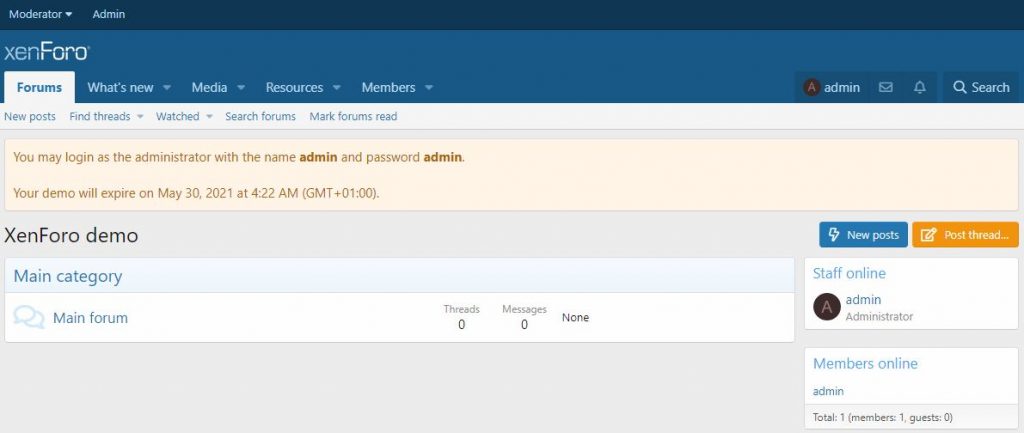This screenshot has height=433, width=1024.
Task: Open the Members tab
Action: pos(389,88)
